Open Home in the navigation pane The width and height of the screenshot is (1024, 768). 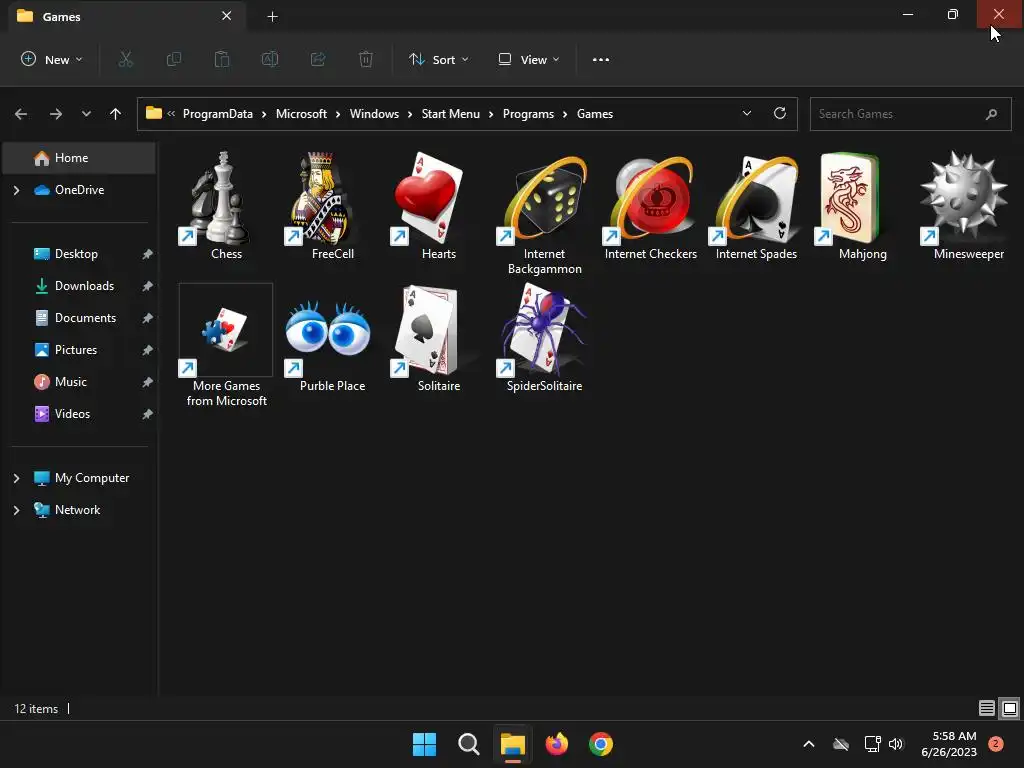point(79,158)
